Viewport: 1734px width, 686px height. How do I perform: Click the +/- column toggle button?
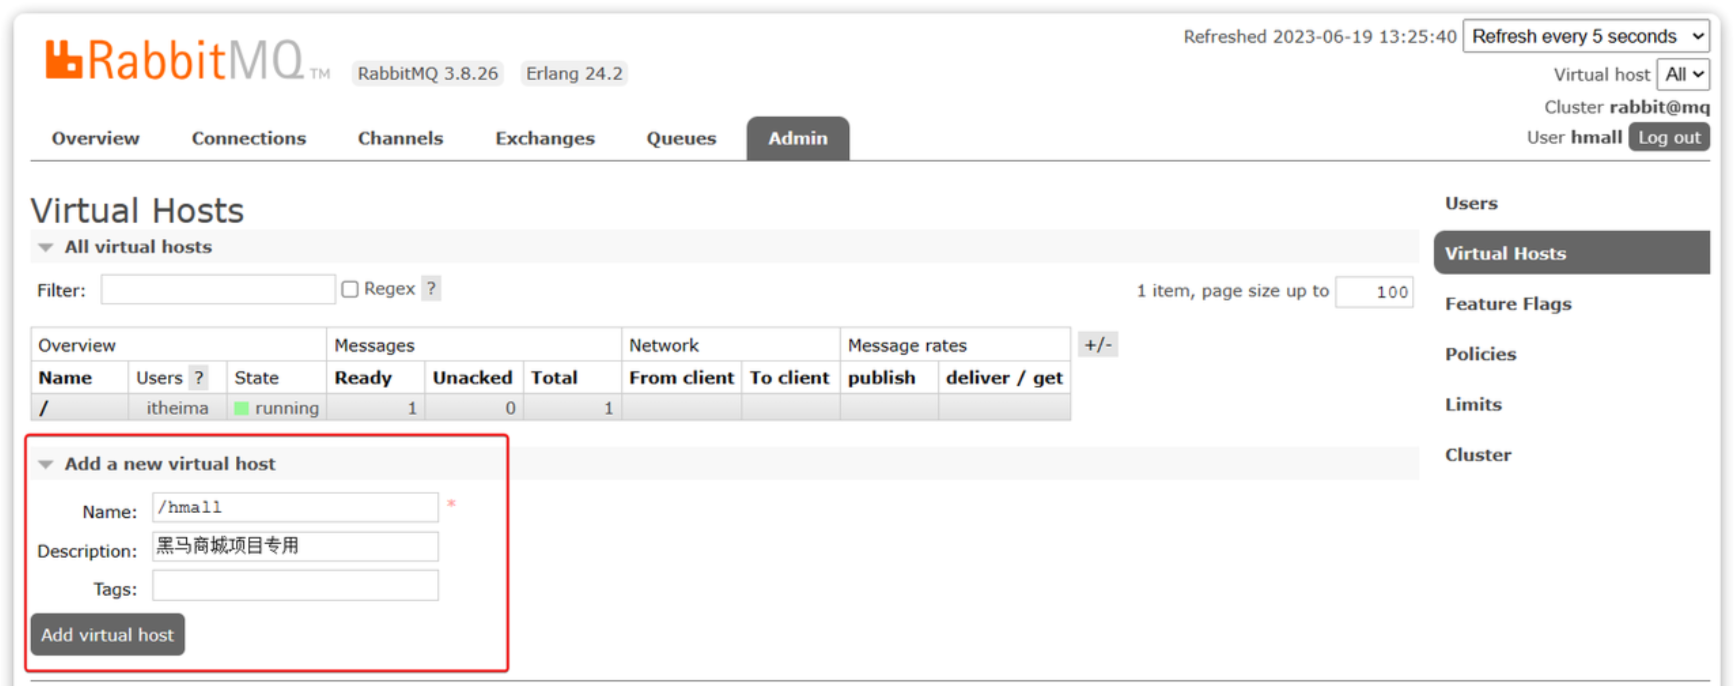(1097, 345)
